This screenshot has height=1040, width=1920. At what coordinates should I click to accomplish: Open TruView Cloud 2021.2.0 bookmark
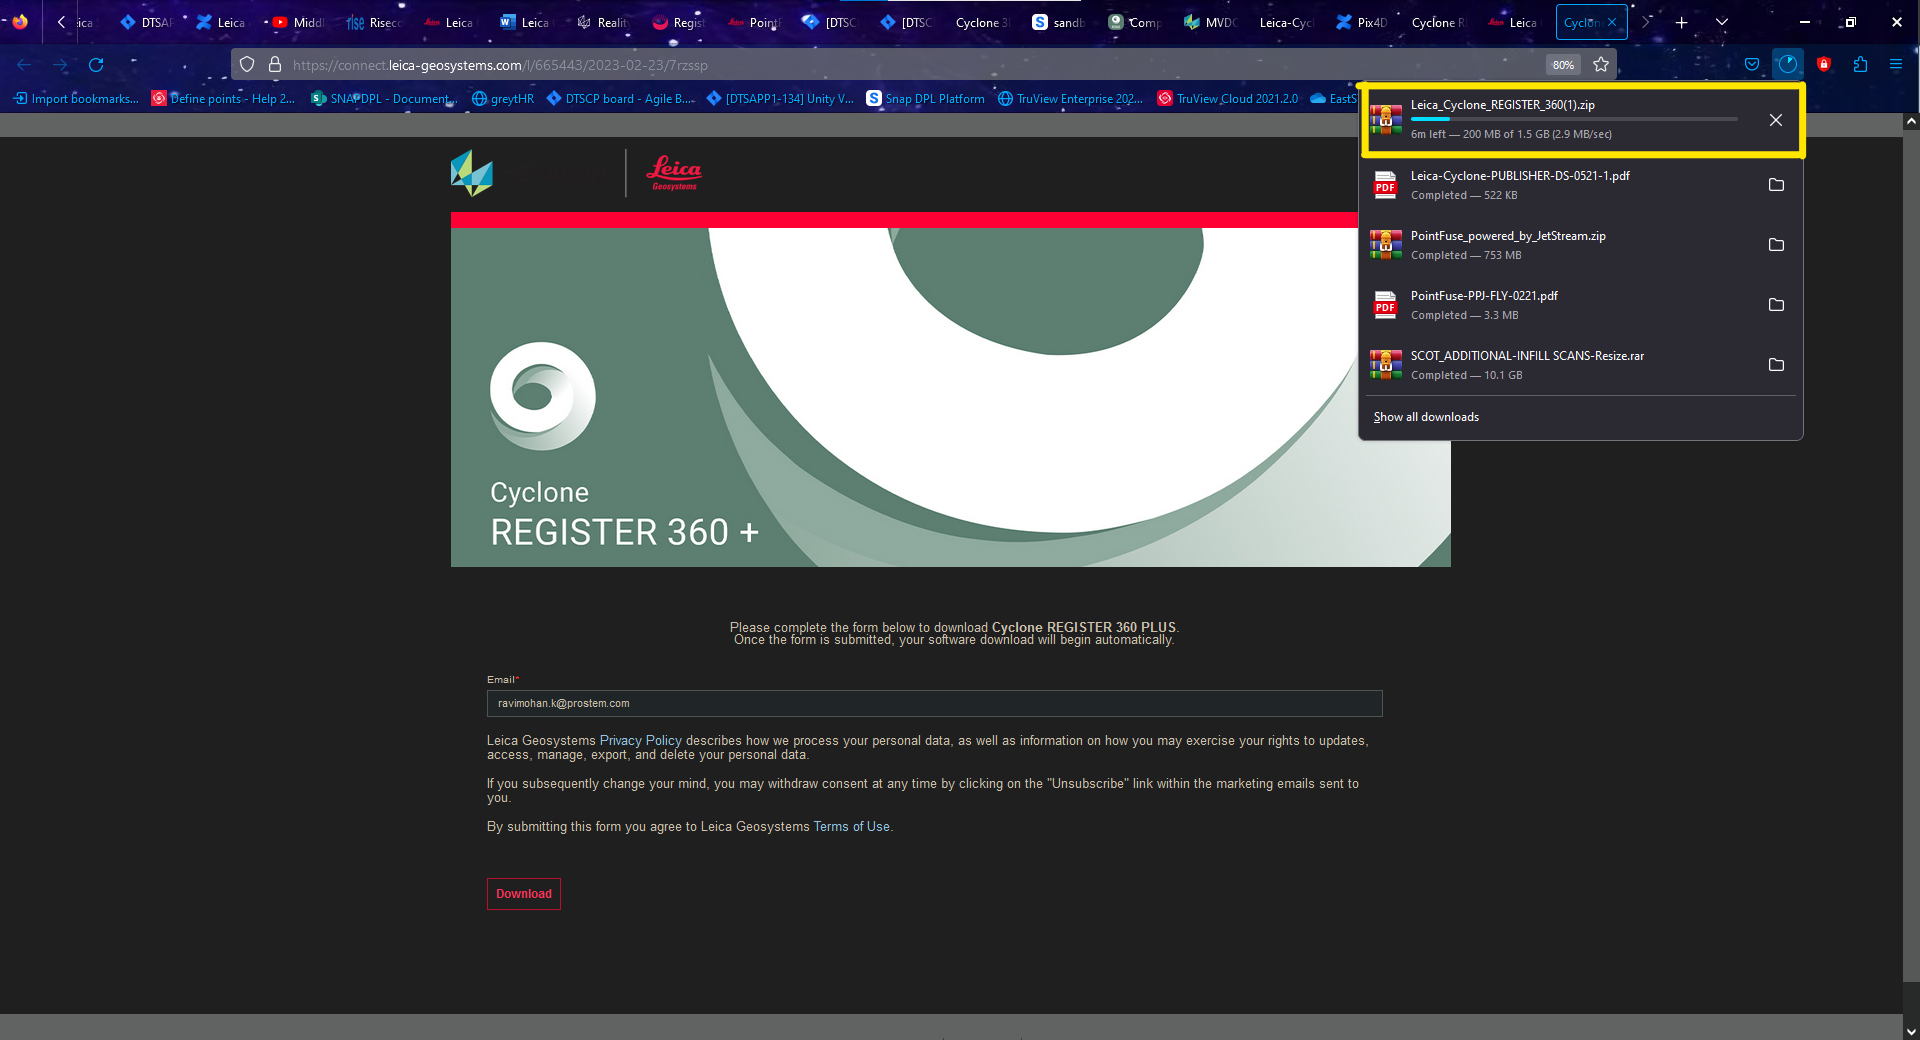[1228, 98]
